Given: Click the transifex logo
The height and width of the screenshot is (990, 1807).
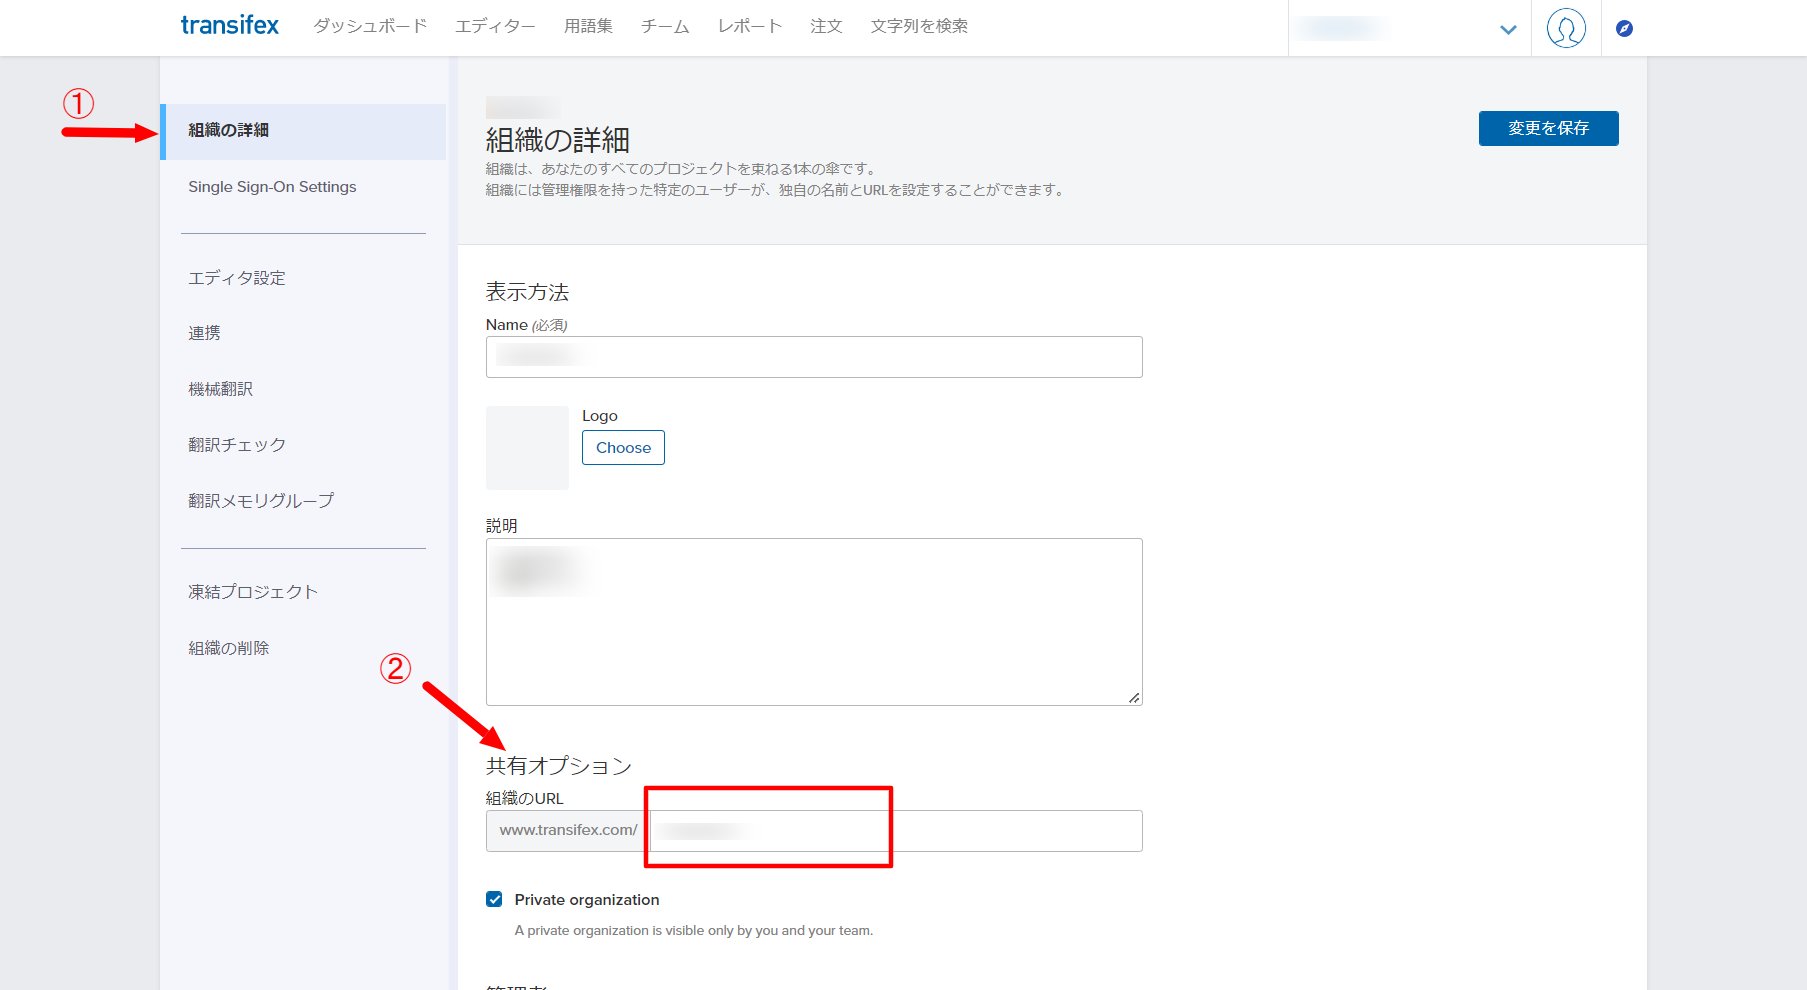Looking at the screenshot, I should pyautogui.click(x=230, y=26).
